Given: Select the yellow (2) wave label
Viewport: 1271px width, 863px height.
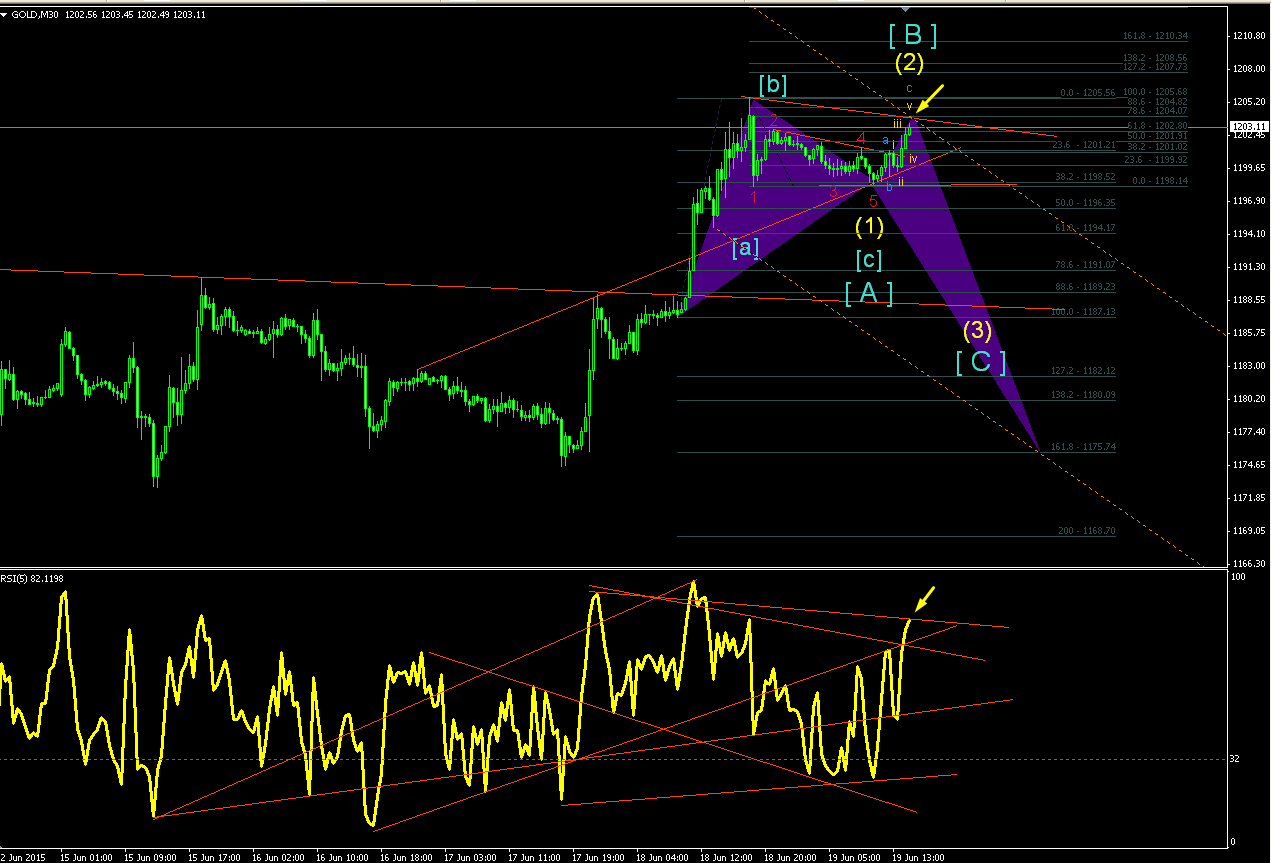Looking at the screenshot, I should click(909, 63).
